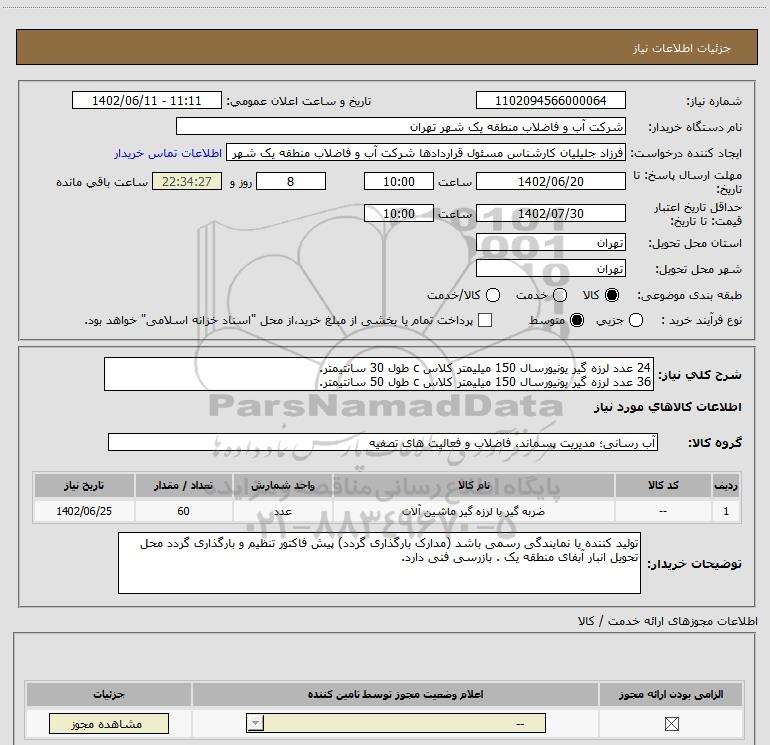Select the جزیی purchase type radio
Viewport: 770px width, 745px height.
pyautogui.click(x=636, y=320)
